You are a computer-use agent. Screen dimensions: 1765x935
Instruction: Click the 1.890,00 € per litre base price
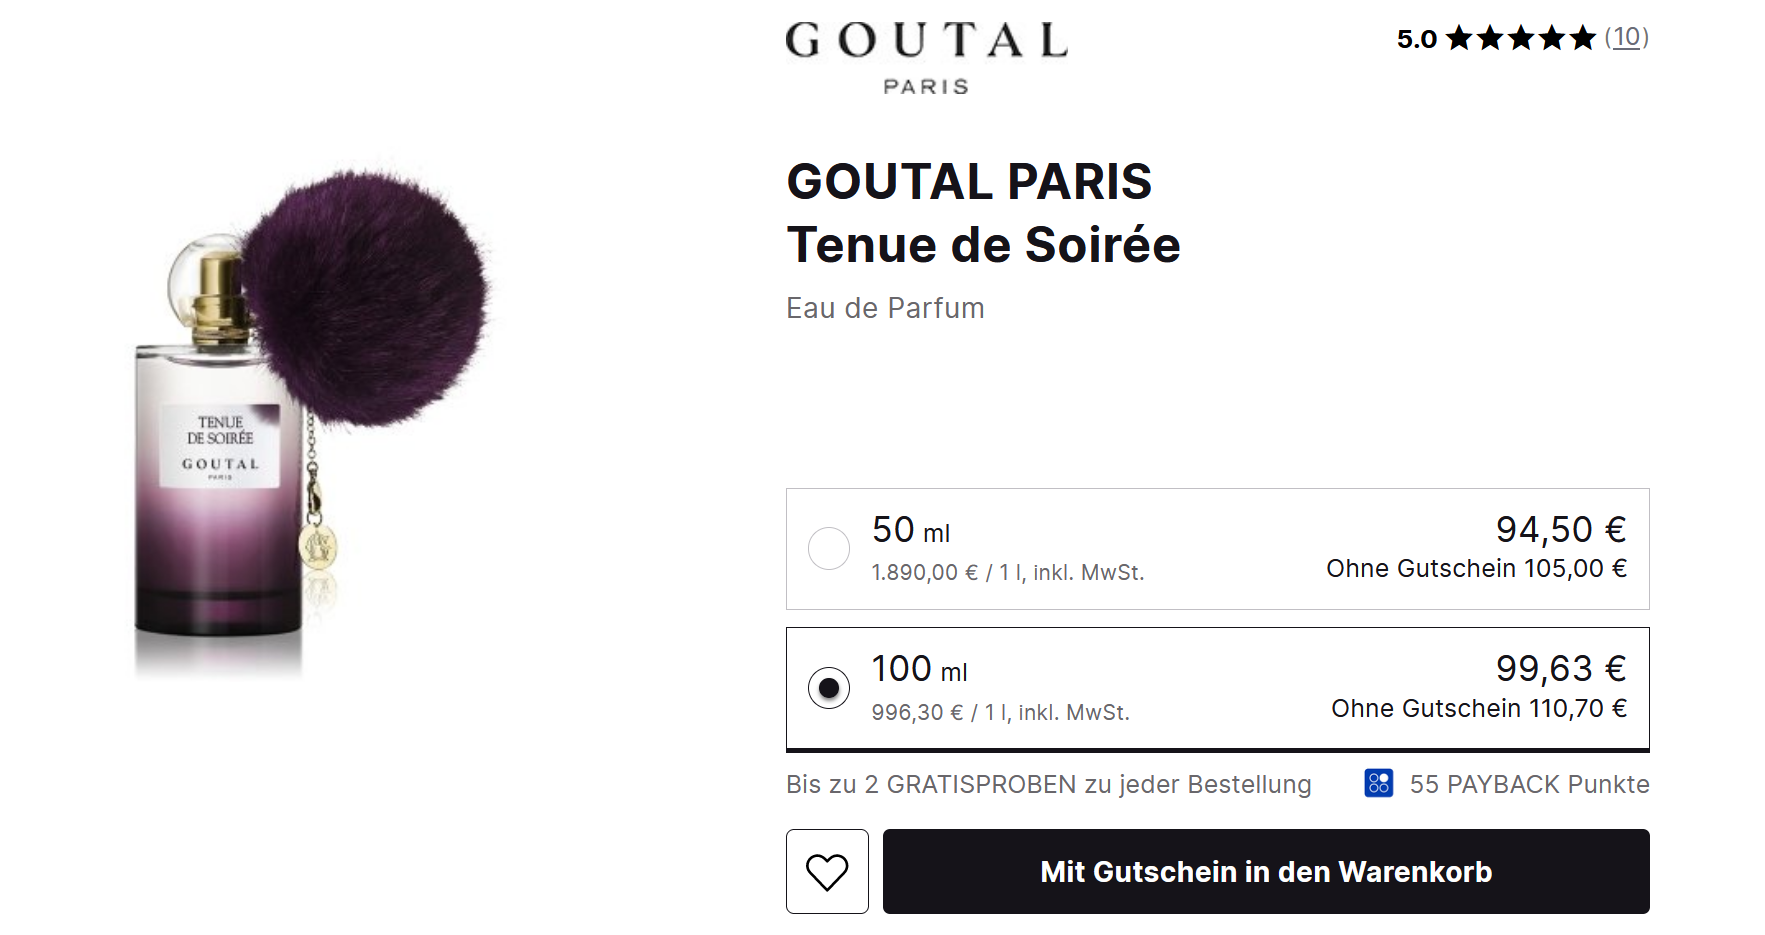point(1007,573)
